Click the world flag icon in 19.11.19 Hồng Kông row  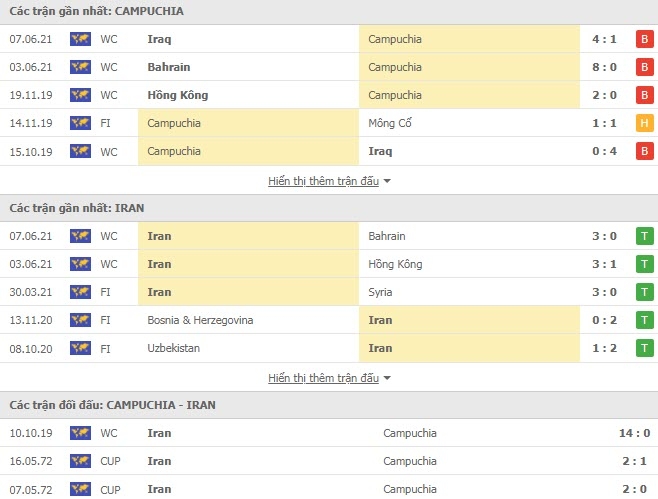tap(80, 95)
